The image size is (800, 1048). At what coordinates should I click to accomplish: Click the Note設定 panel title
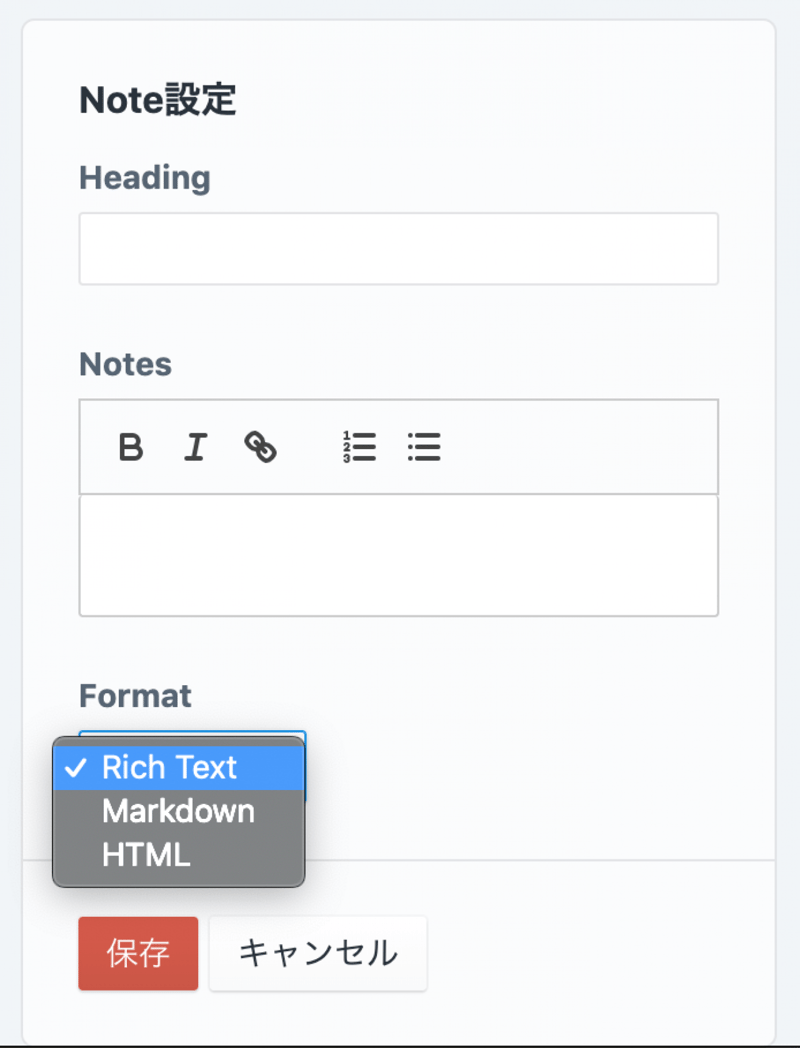click(x=158, y=101)
